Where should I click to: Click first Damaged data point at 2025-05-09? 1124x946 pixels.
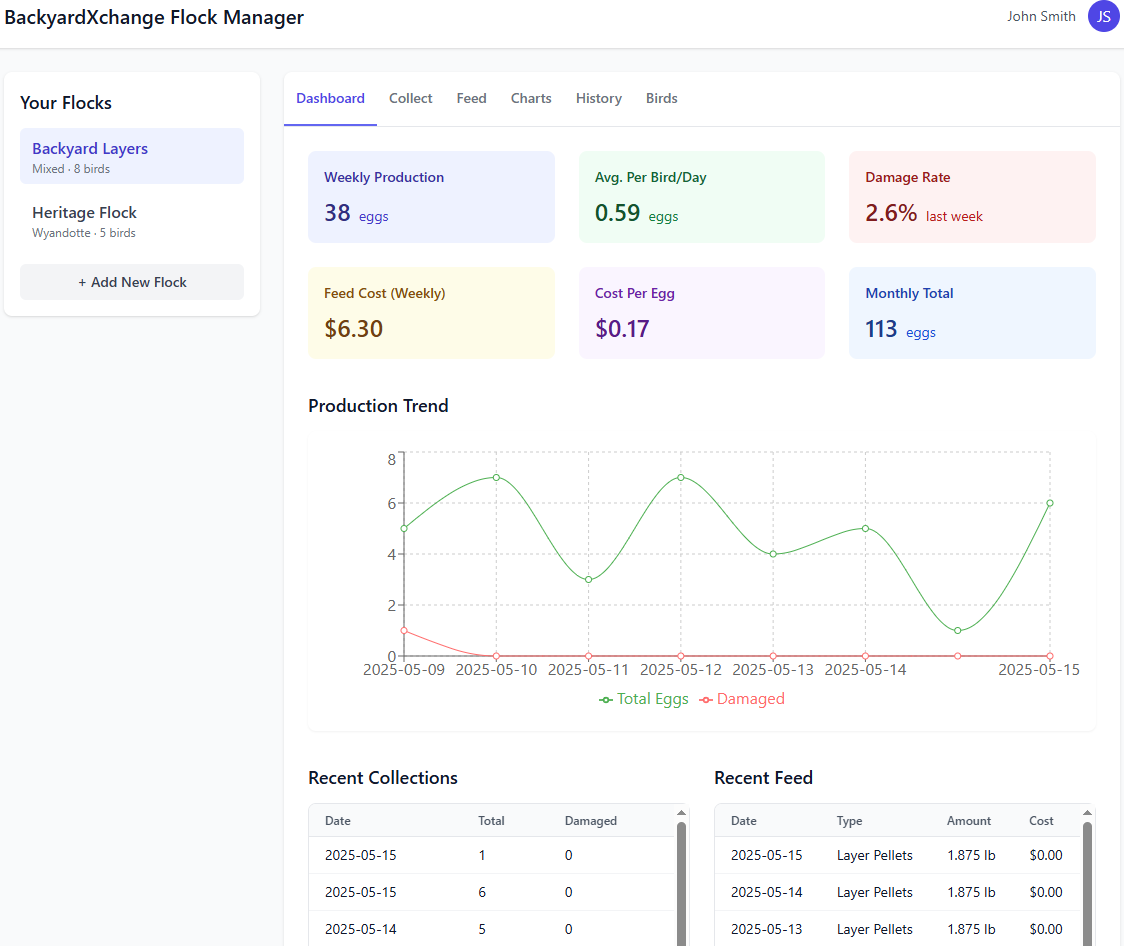[404, 631]
